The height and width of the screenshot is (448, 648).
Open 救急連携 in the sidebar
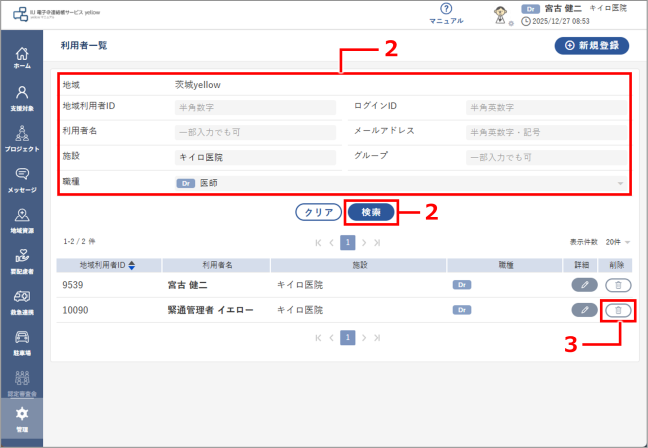click(22, 301)
